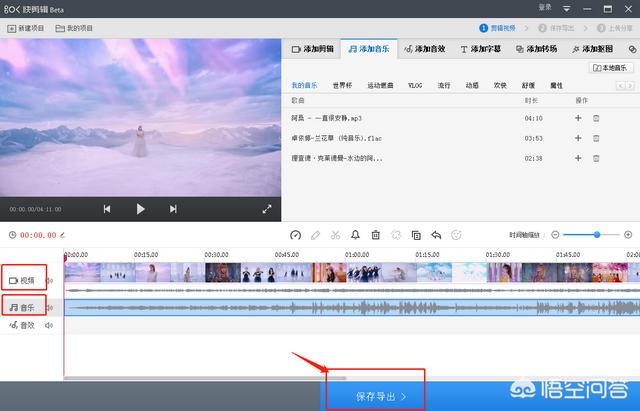Open the title bar dropdown menu arrow
Viewport: 640px width, 411px height.
click(567, 9)
